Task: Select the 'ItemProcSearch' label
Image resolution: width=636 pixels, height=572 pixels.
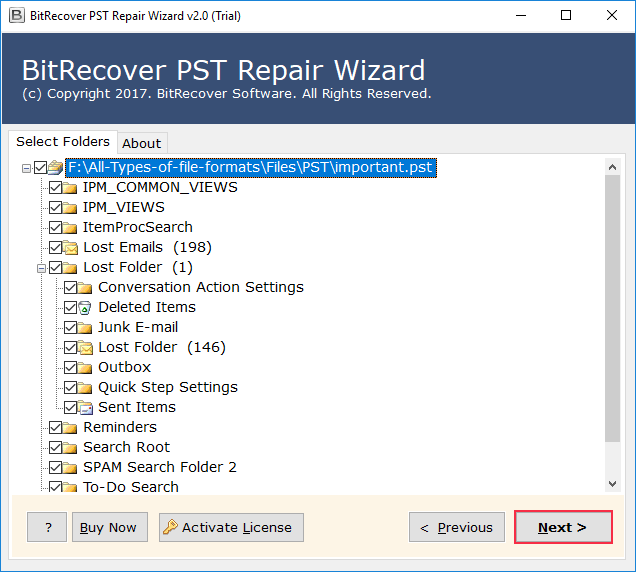Action: [x=138, y=227]
